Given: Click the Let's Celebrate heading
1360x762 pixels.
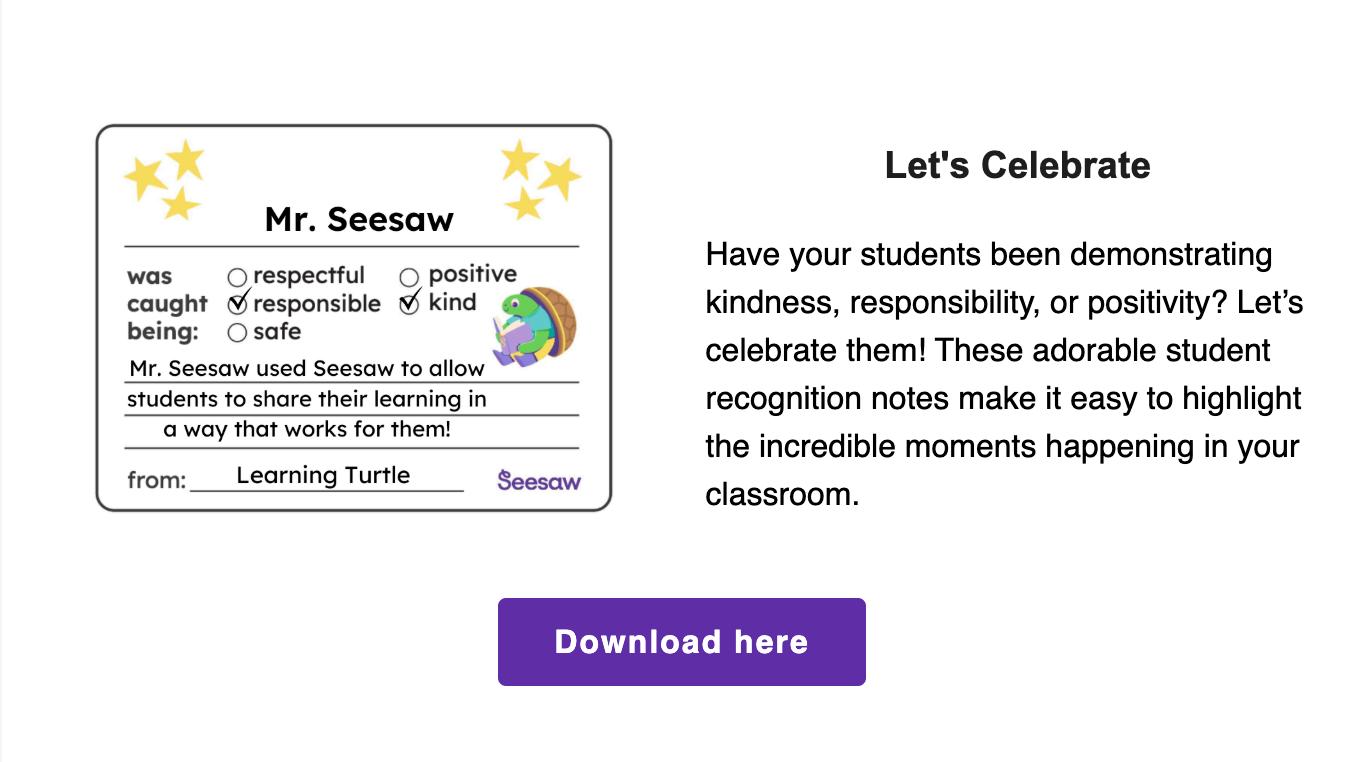Looking at the screenshot, I should [1017, 165].
